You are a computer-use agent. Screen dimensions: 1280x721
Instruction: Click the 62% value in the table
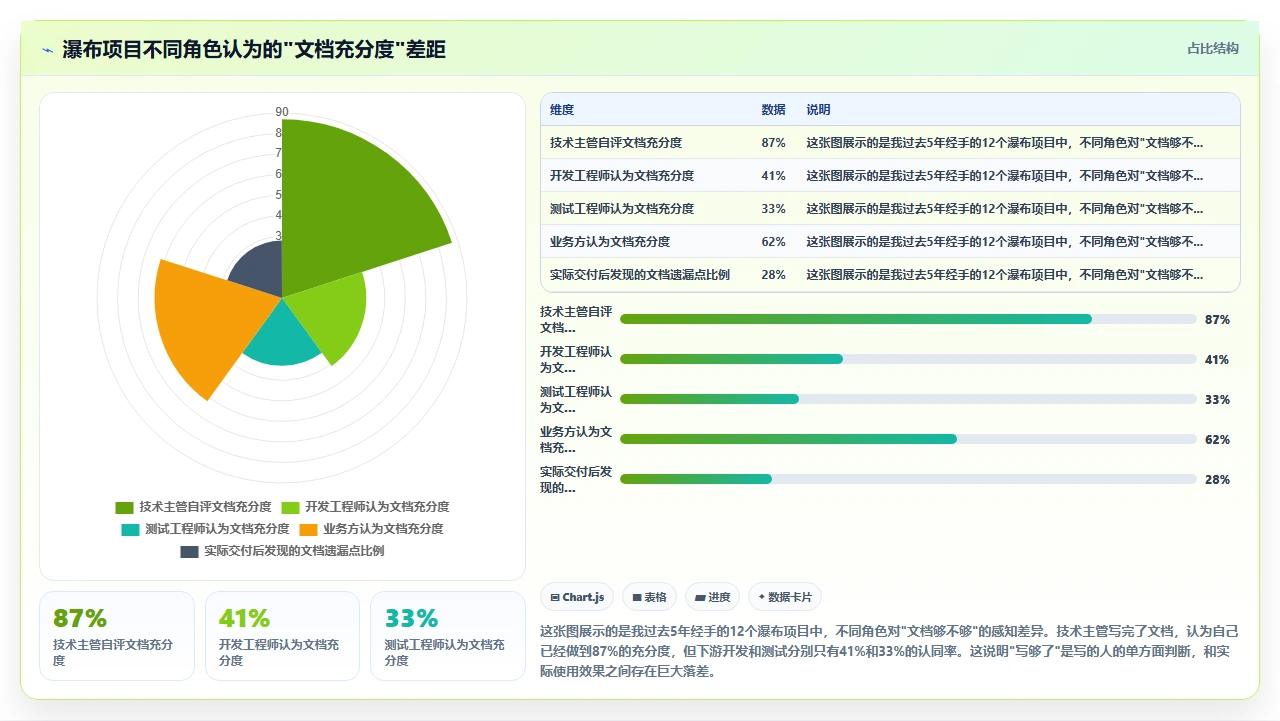coord(773,242)
